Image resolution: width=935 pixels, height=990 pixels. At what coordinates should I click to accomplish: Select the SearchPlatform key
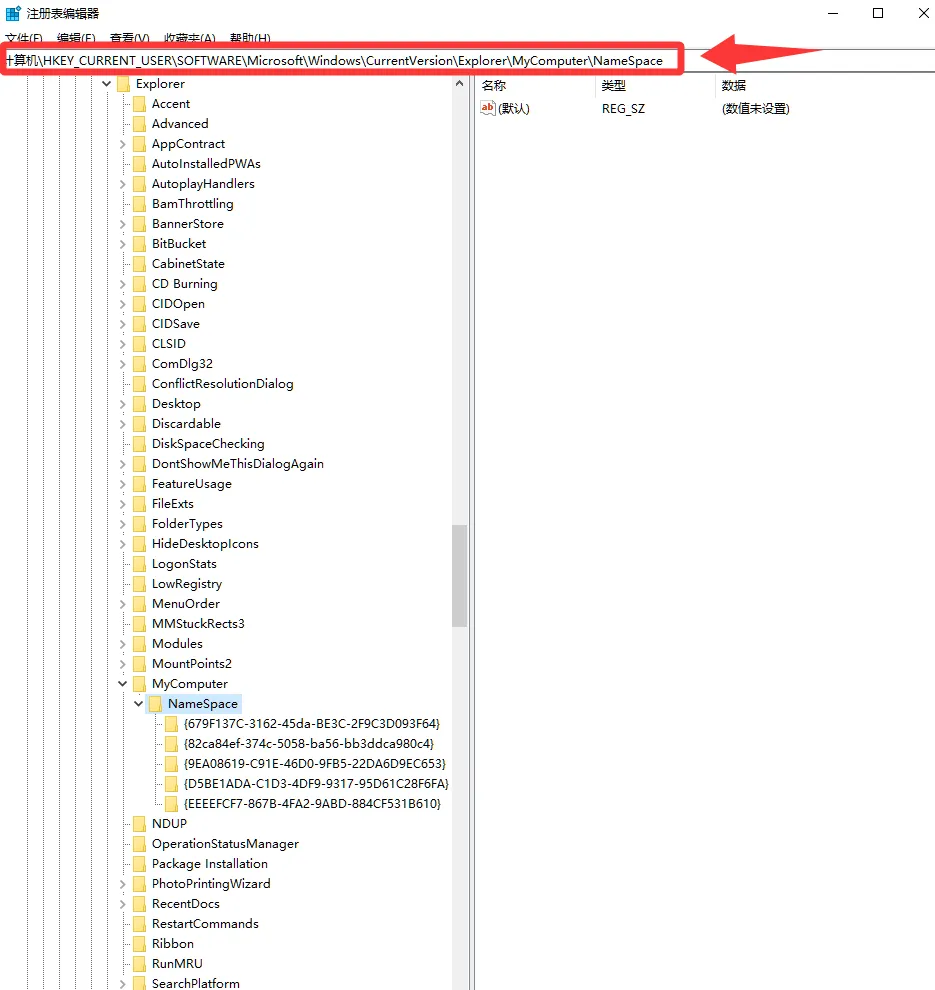pos(196,983)
